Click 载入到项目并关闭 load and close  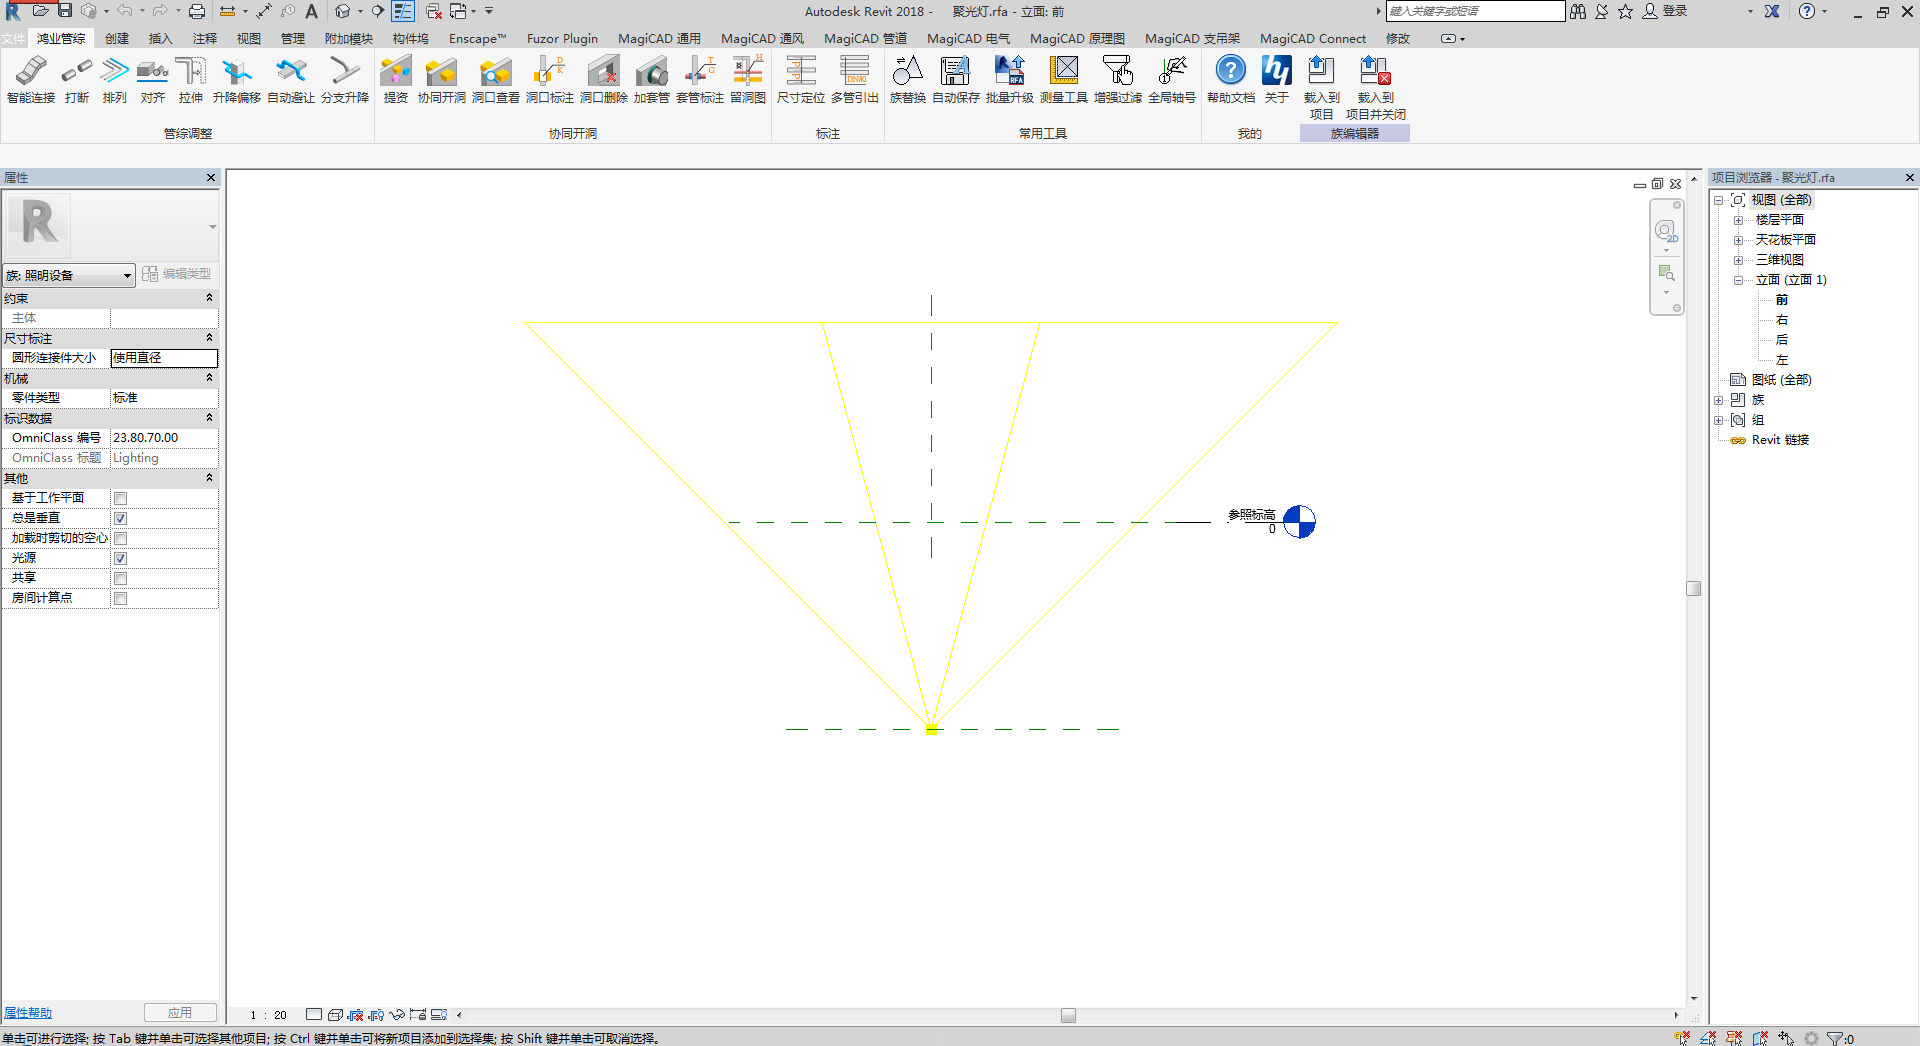coord(1376,88)
